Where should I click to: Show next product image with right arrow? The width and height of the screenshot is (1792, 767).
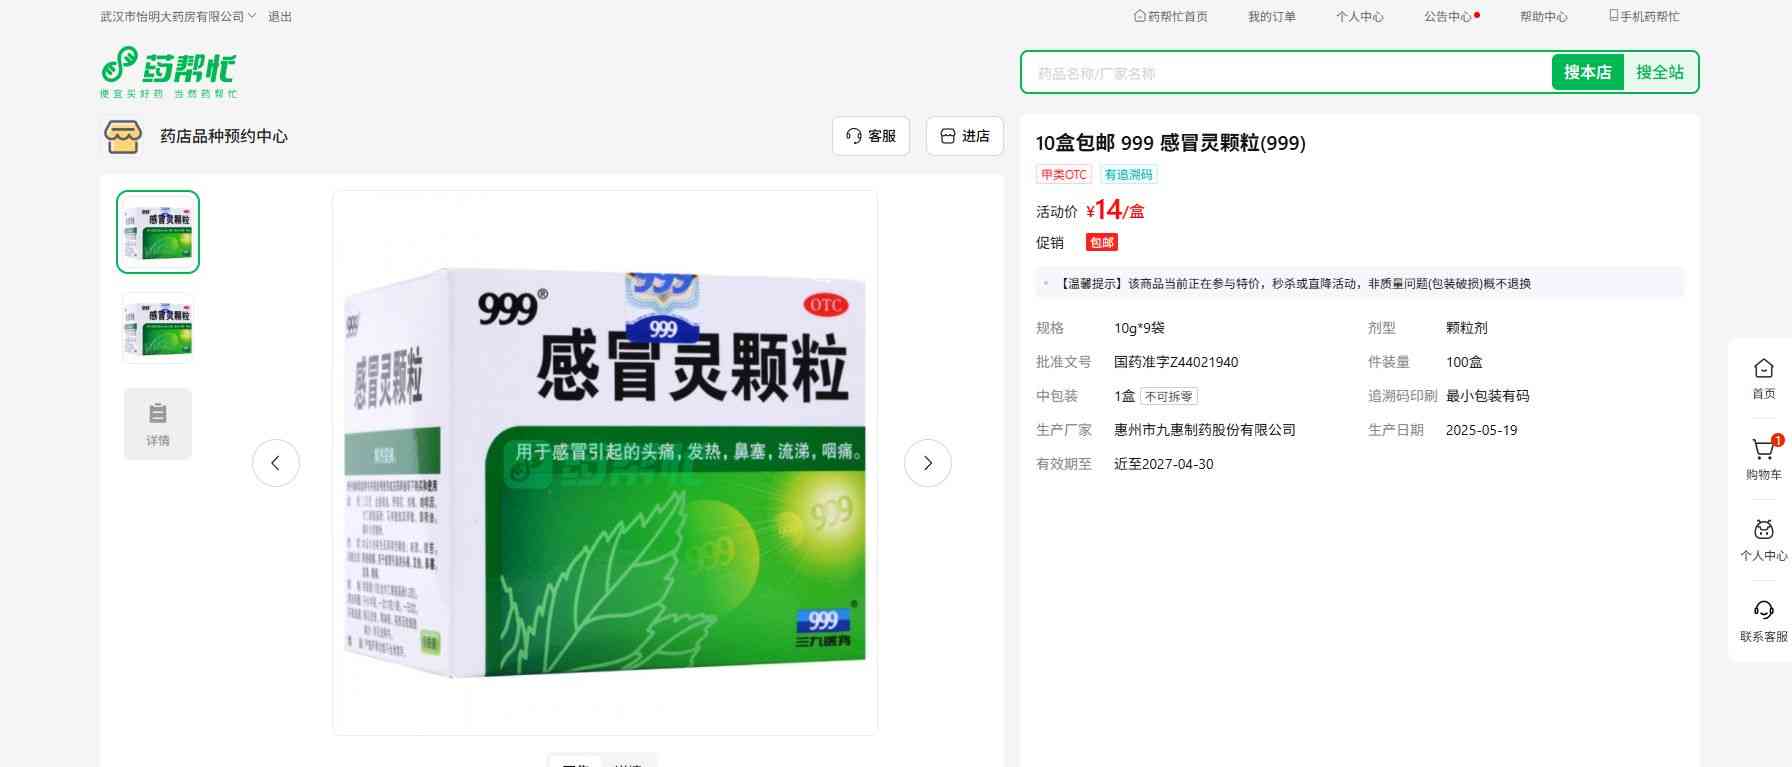[927, 463]
